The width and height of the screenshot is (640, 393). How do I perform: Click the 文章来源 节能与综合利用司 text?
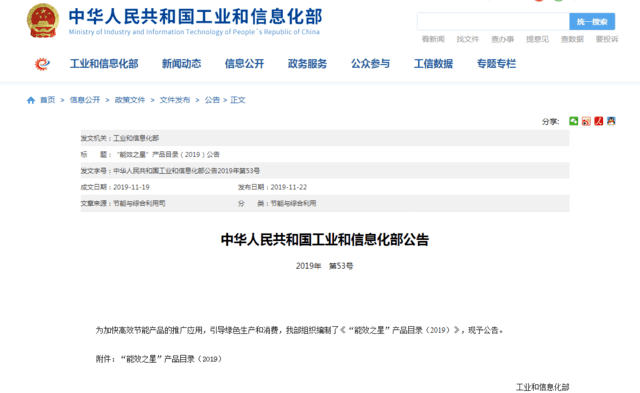tap(139, 203)
